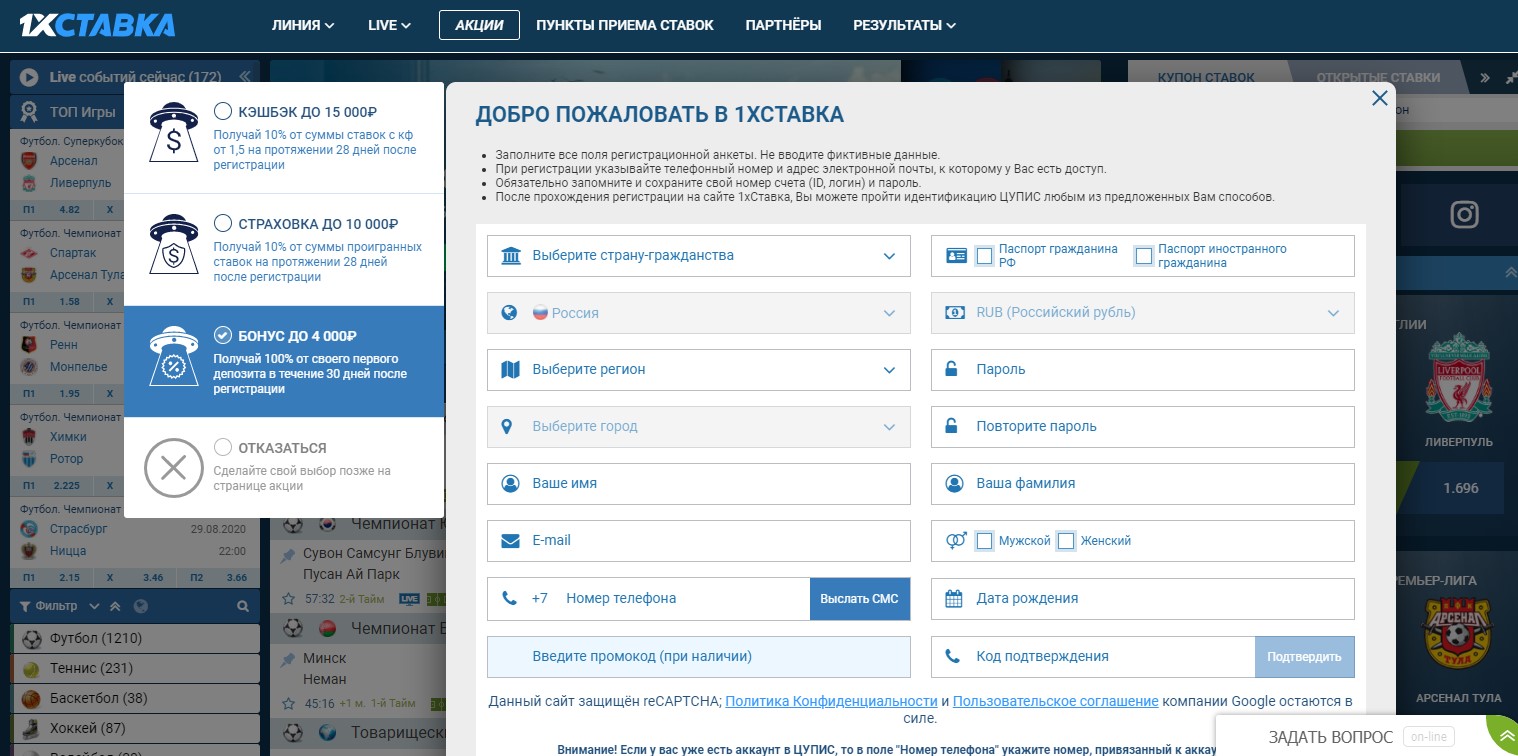
Task: Open the Россия country dropdown
Action: click(699, 313)
